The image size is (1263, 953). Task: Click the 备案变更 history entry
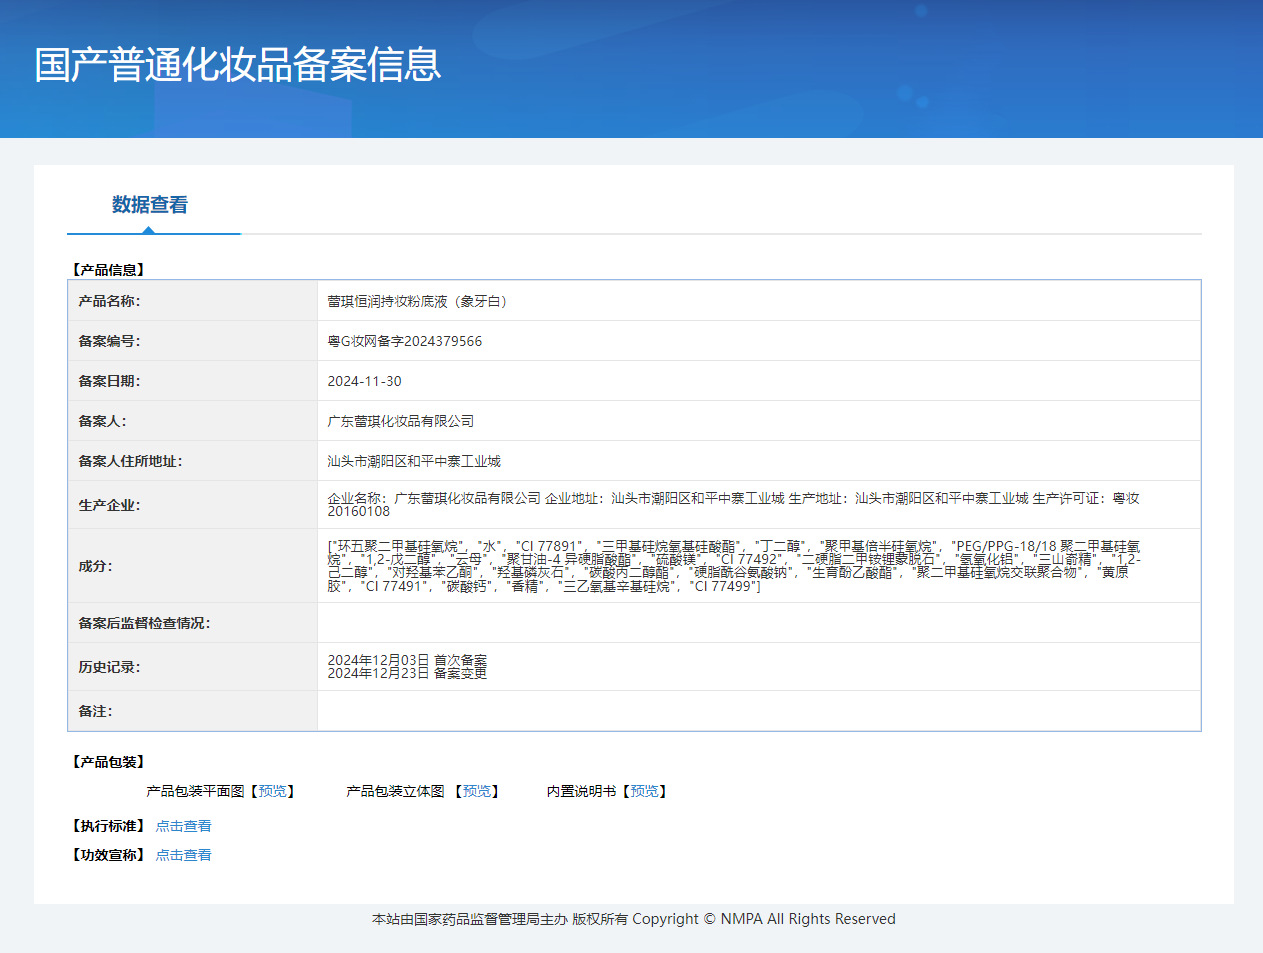click(x=407, y=673)
